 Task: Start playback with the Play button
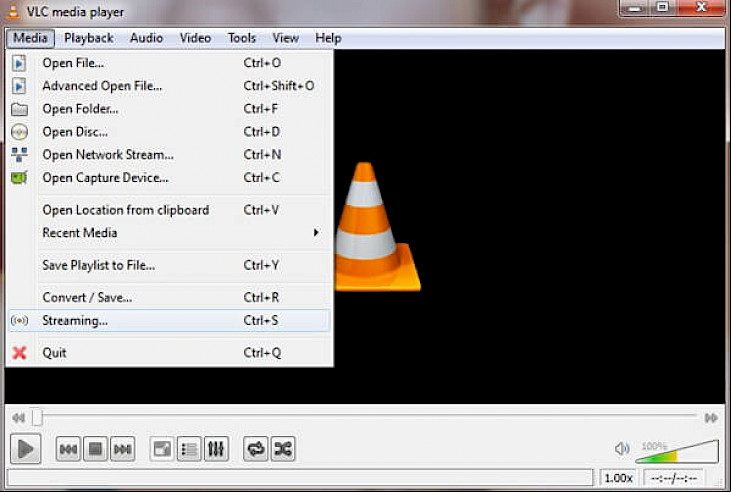pos(26,449)
